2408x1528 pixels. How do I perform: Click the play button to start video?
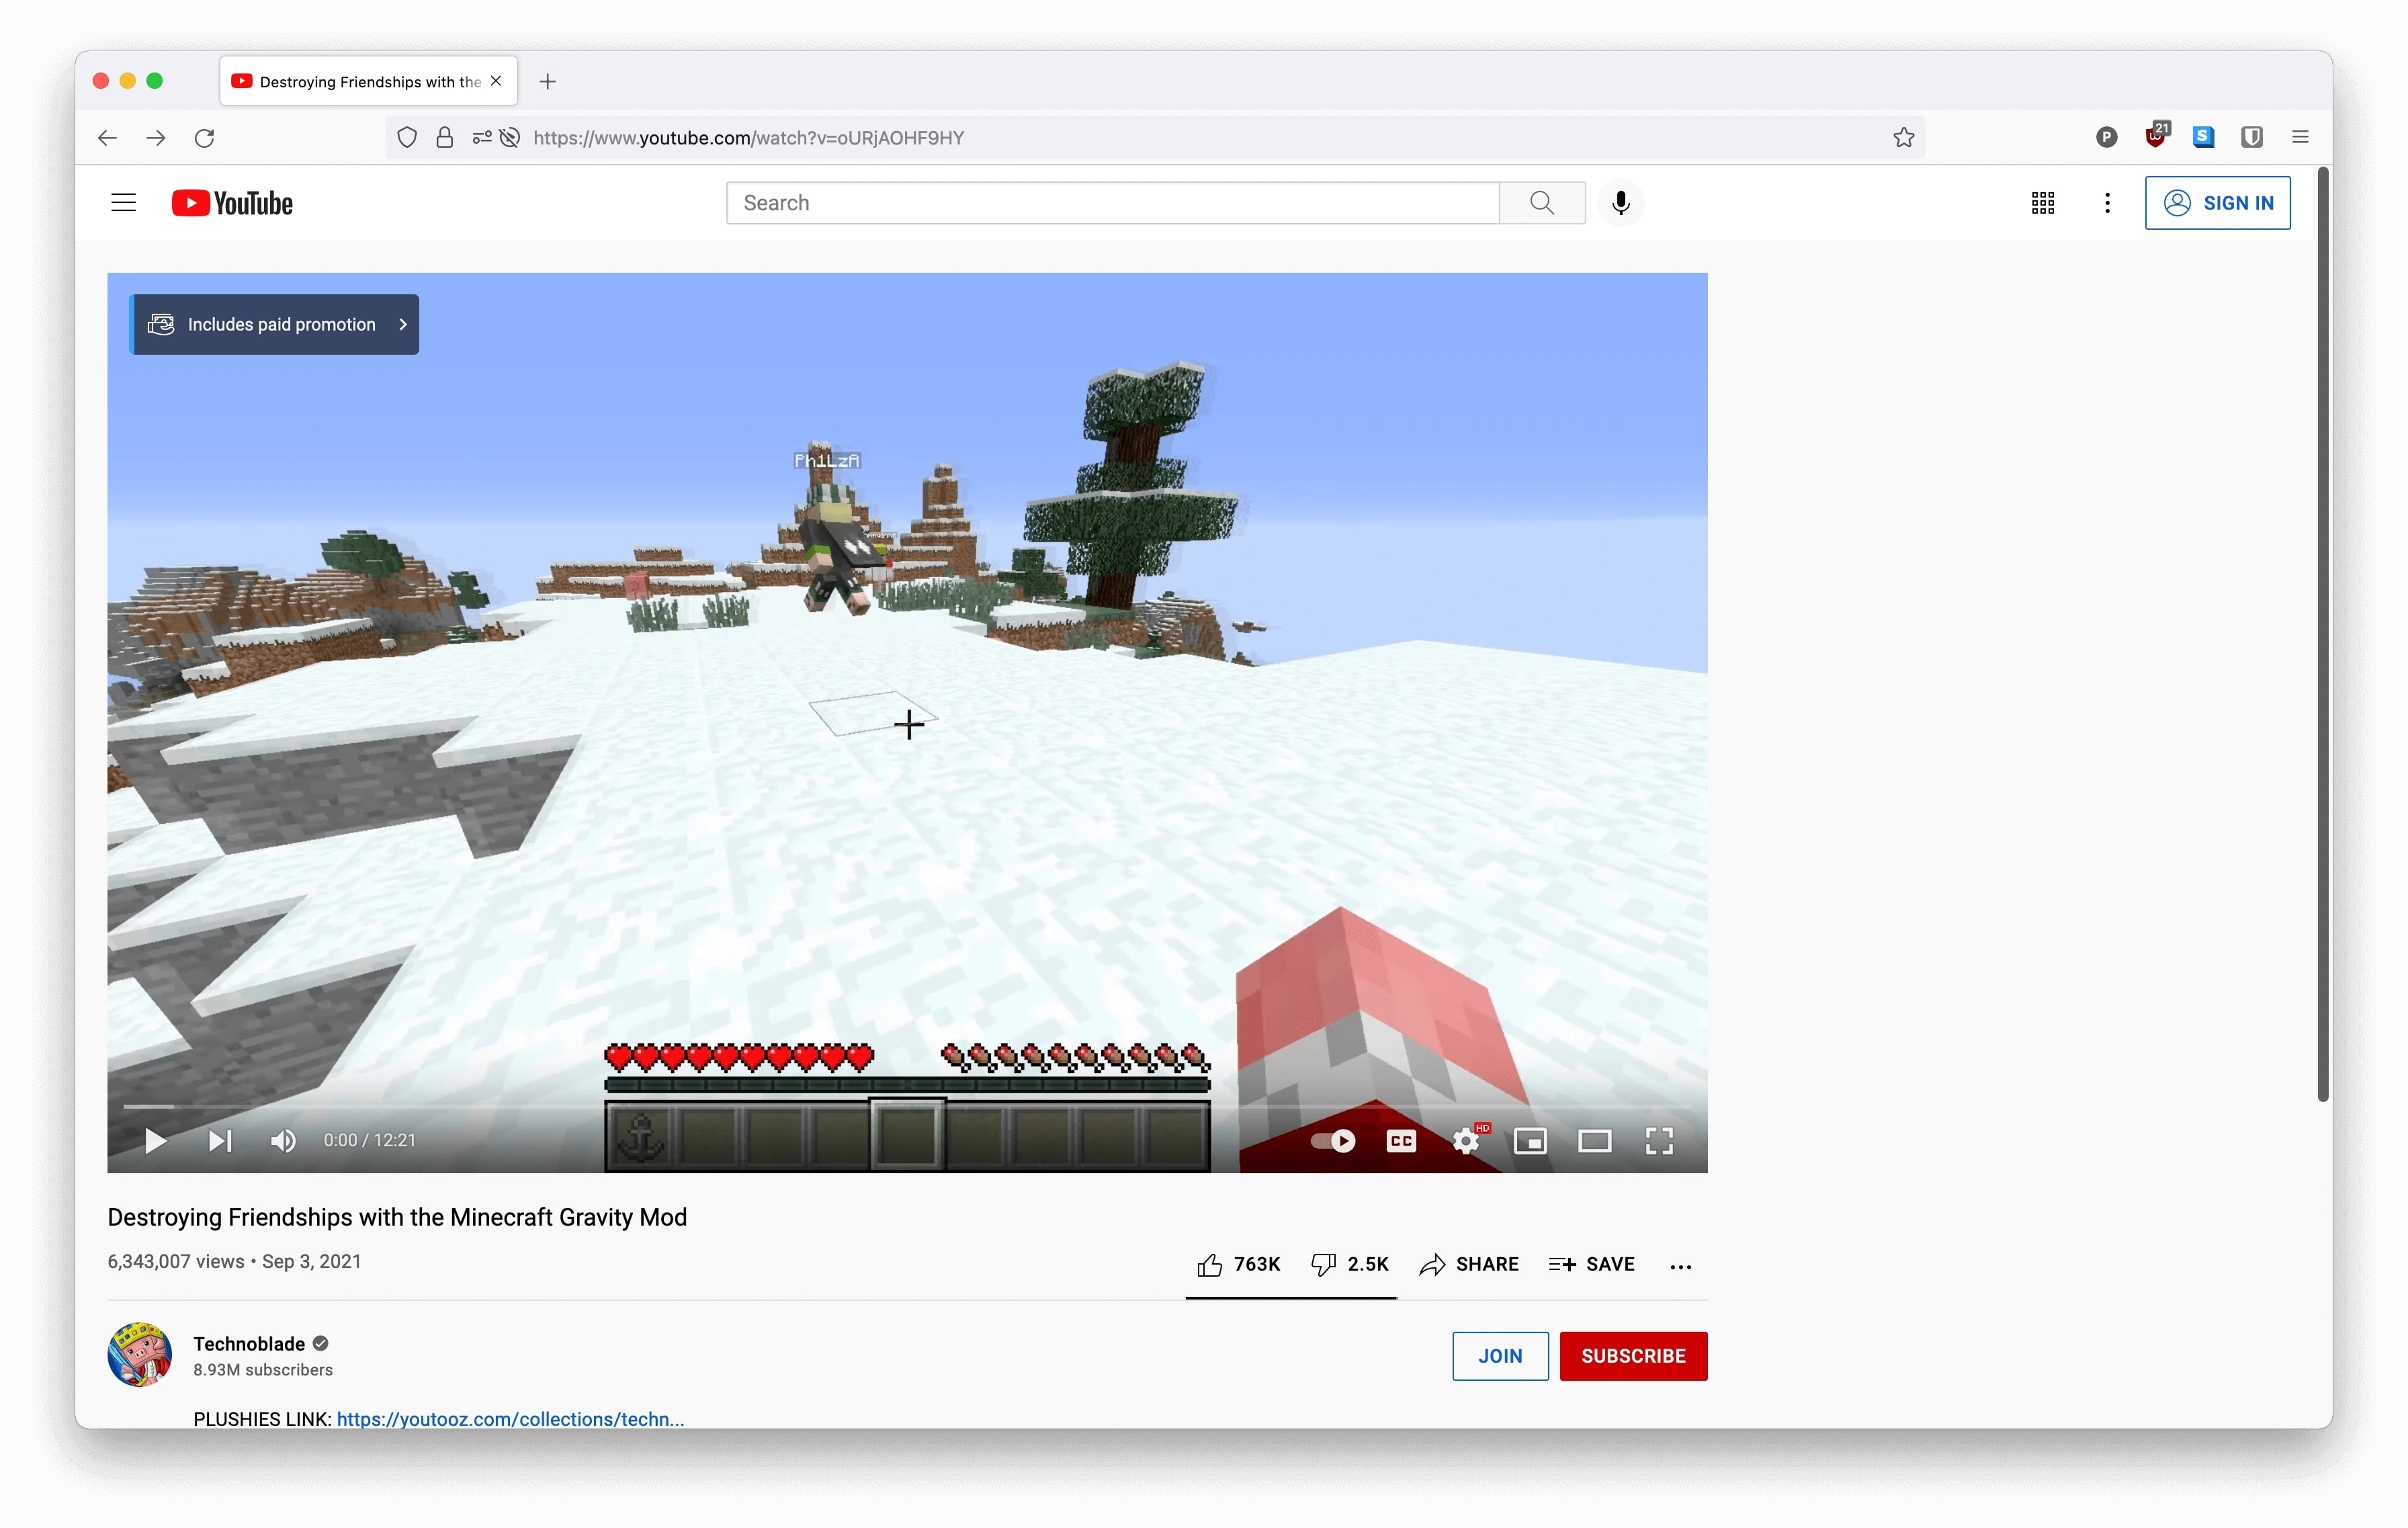[x=155, y=1140]
